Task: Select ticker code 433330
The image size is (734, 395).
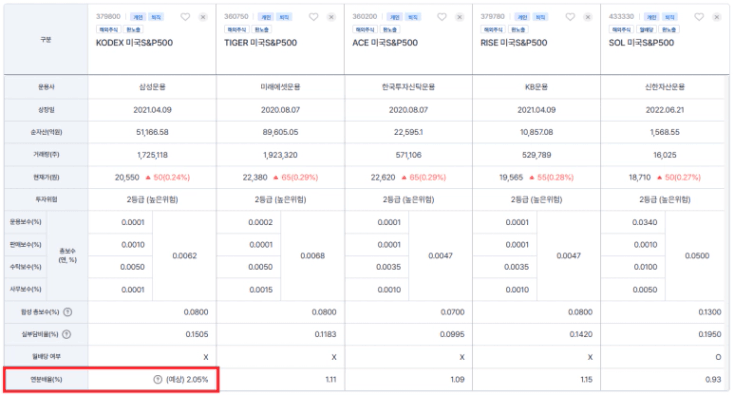Action: [x=621, y=16]
